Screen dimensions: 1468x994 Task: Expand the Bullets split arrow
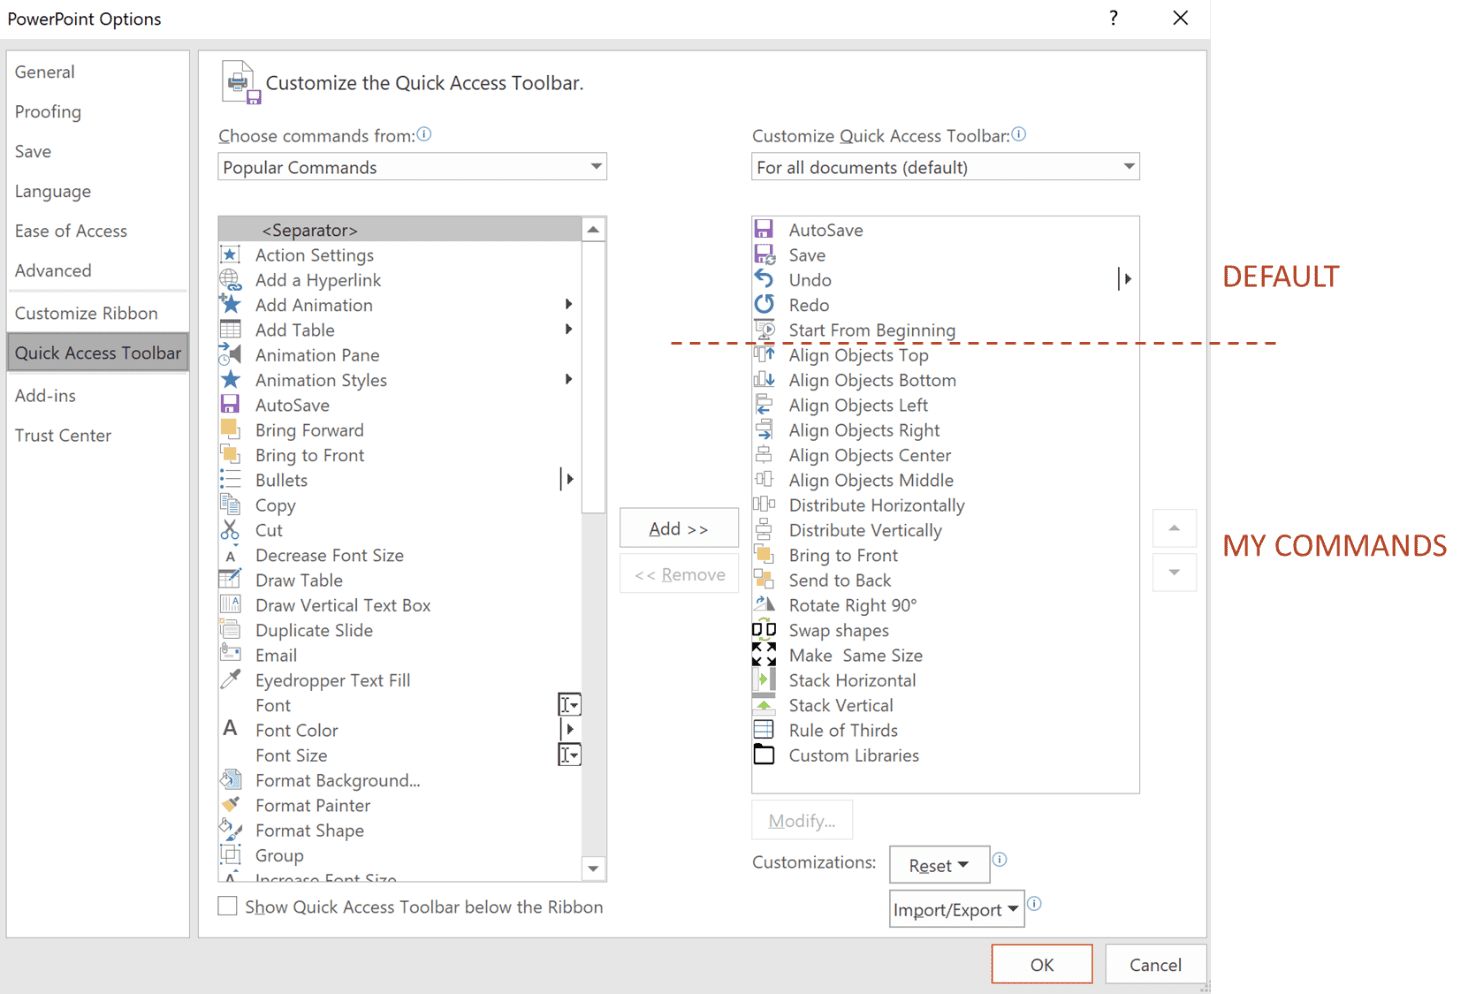568,479
